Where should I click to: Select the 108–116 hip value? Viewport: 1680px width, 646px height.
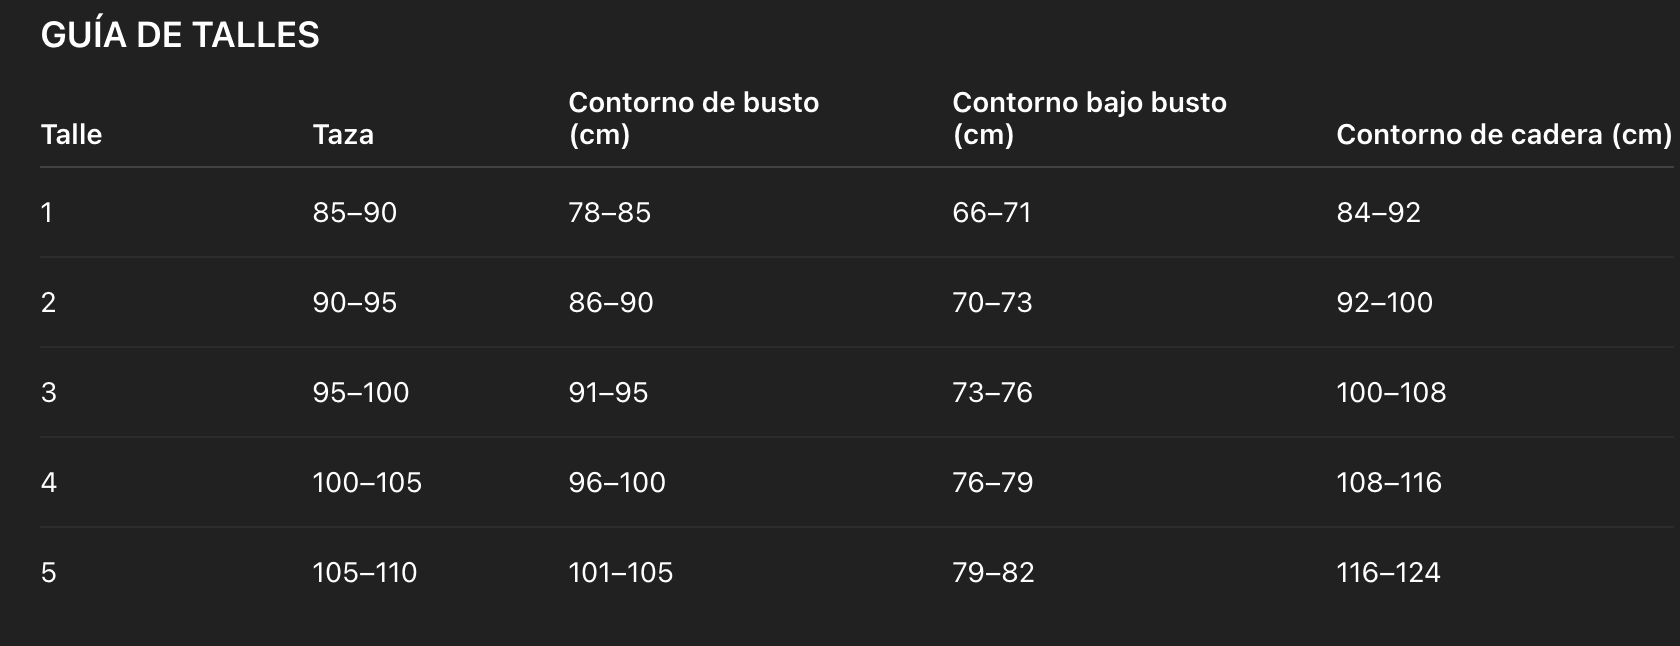tap(1389, 482)
